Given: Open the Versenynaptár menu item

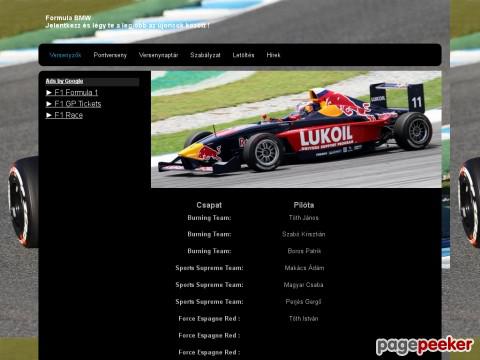Looking at the screenshot, I should click(158, 55).
